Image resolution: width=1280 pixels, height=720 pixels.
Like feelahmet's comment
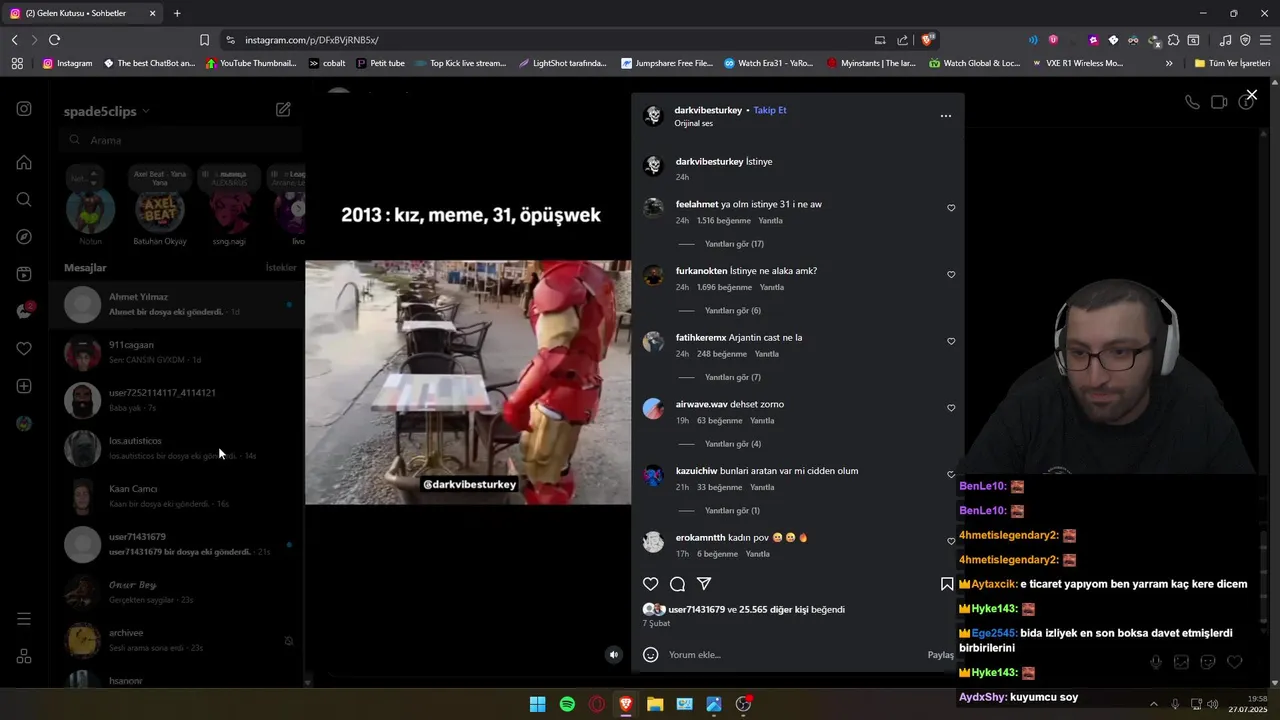(951, 208)
